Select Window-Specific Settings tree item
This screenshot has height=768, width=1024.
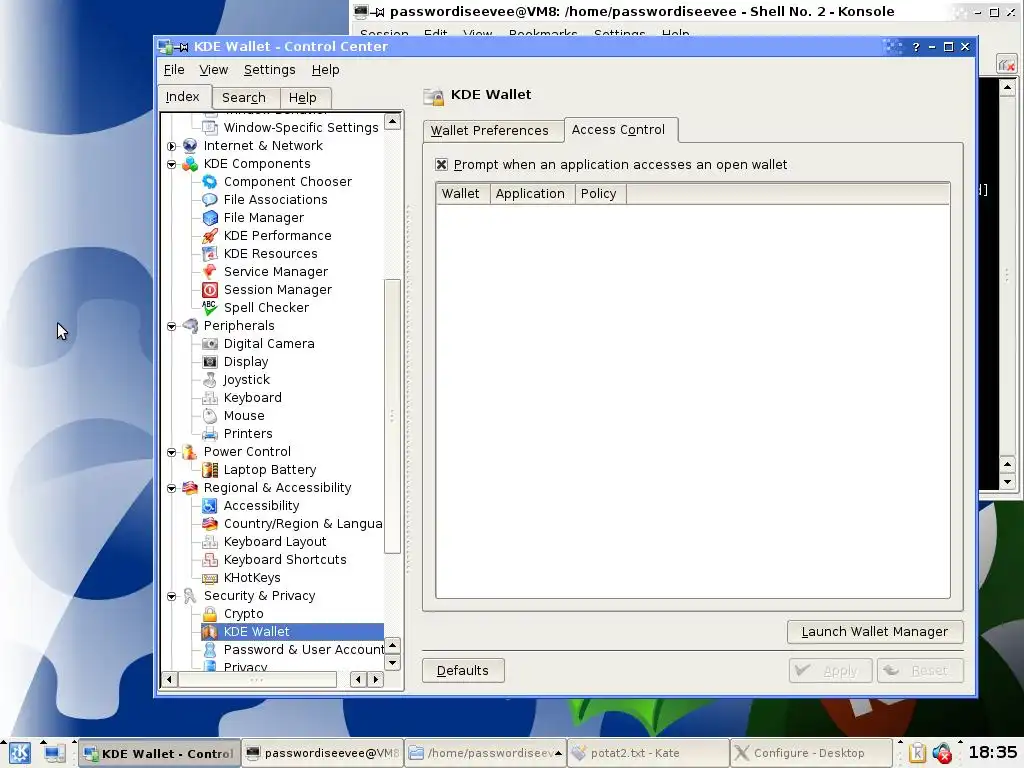pos(300,128)
